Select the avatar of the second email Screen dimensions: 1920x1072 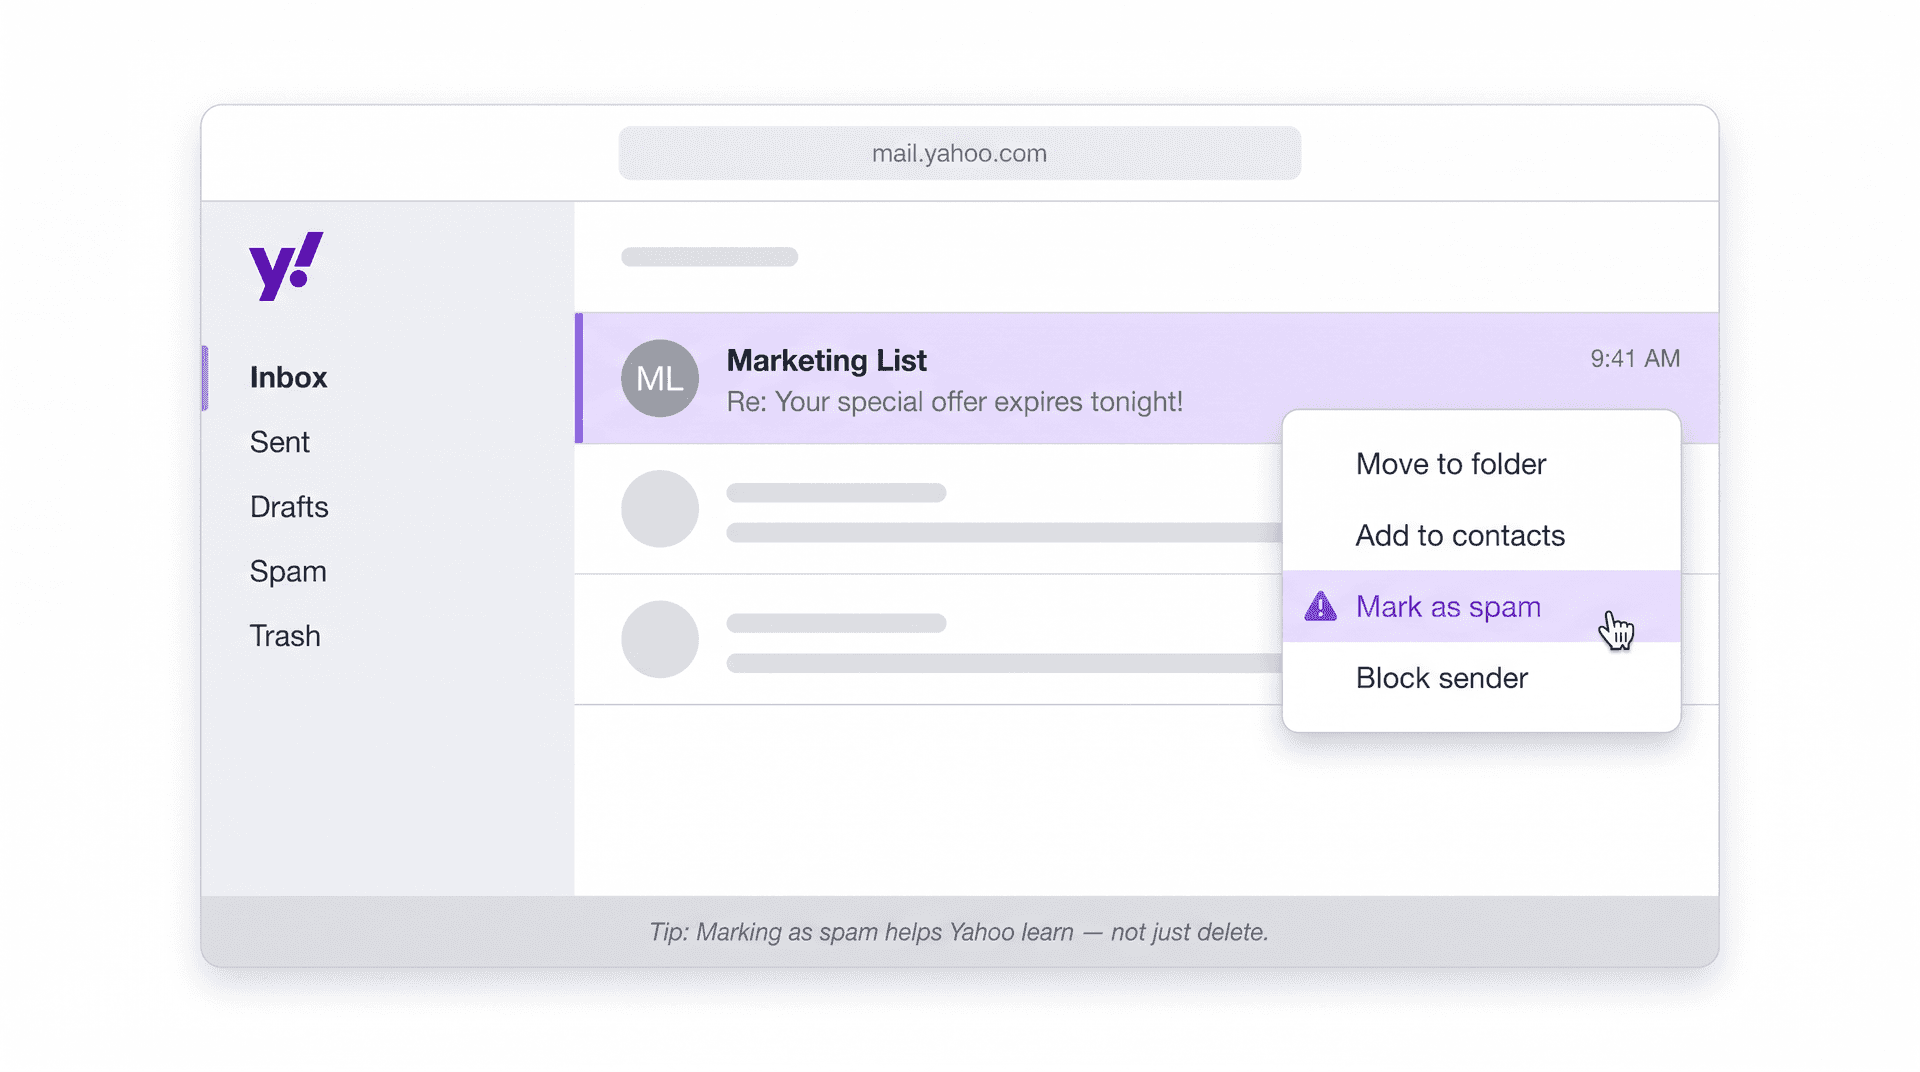click(659, 508)
